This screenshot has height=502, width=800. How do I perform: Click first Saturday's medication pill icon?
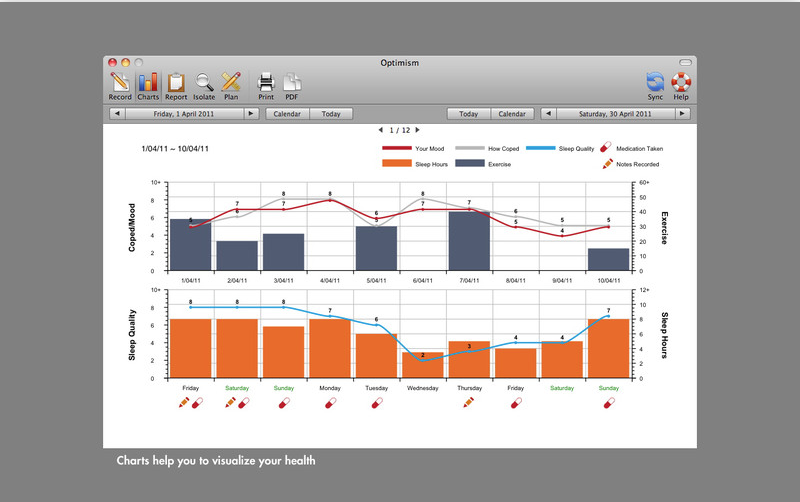click(244, 403)
